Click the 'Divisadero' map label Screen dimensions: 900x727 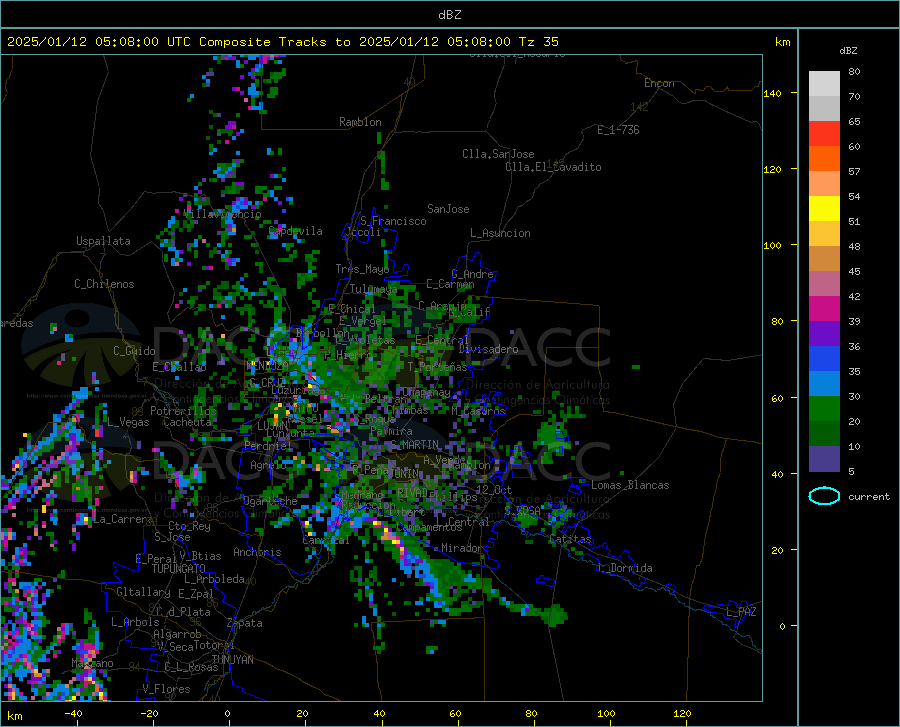click(x=488, y=349)
